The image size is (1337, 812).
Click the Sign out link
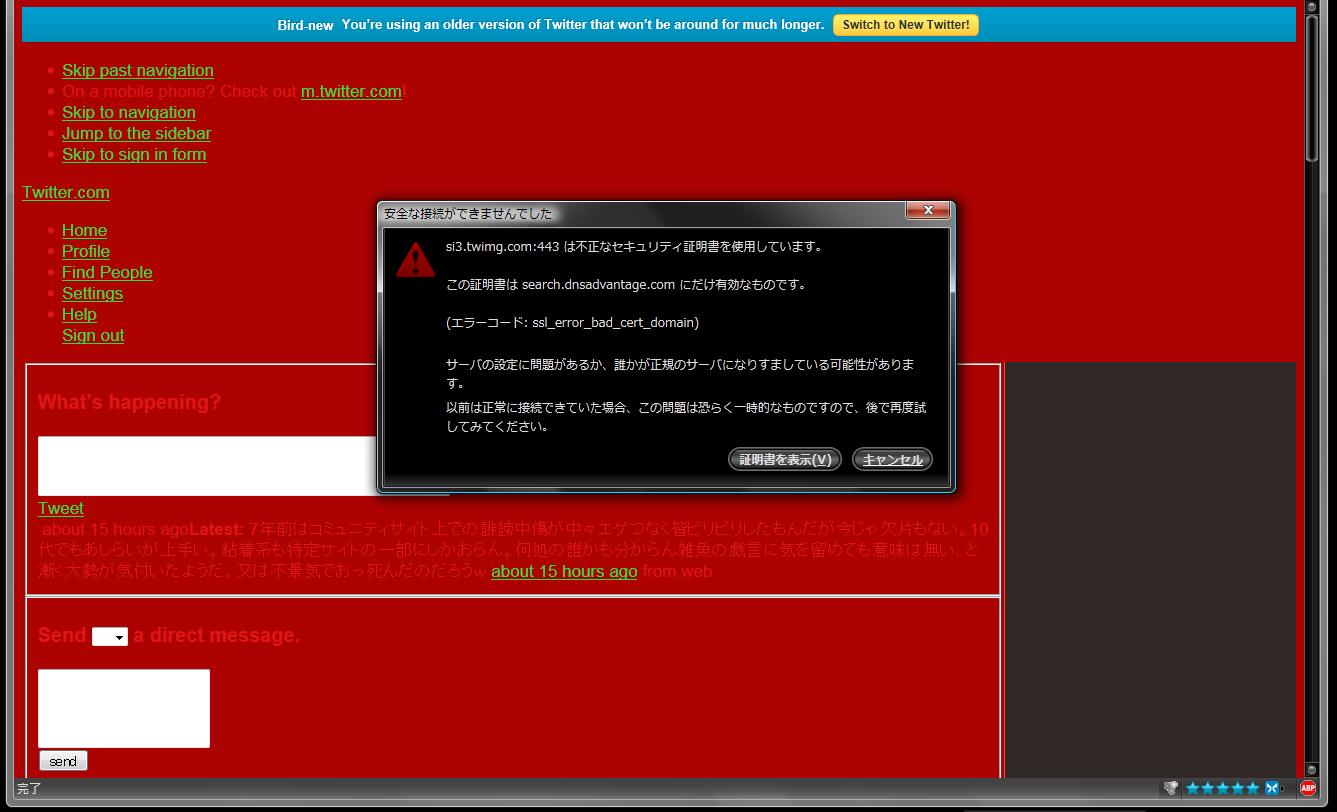pos(93,335)
